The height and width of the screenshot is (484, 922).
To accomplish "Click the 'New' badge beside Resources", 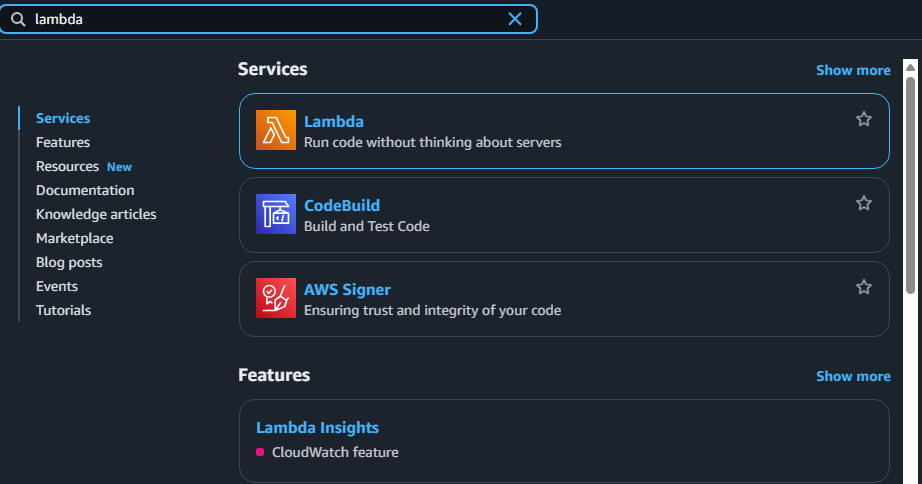I will [x=119, y=167].
